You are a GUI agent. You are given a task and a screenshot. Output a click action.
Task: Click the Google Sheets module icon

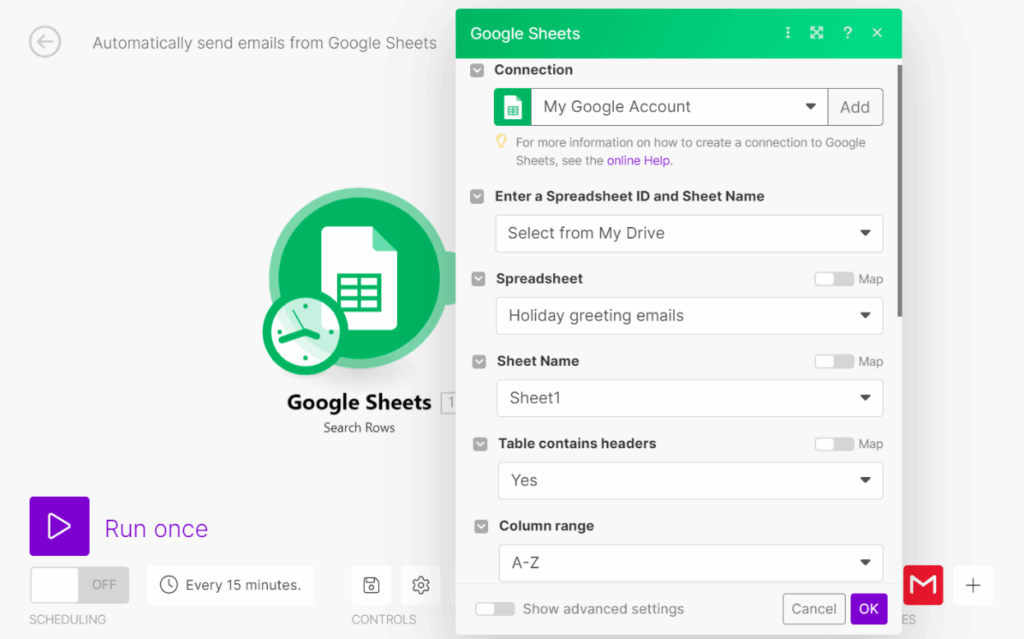pyautogui.click(x=357, y=289)
